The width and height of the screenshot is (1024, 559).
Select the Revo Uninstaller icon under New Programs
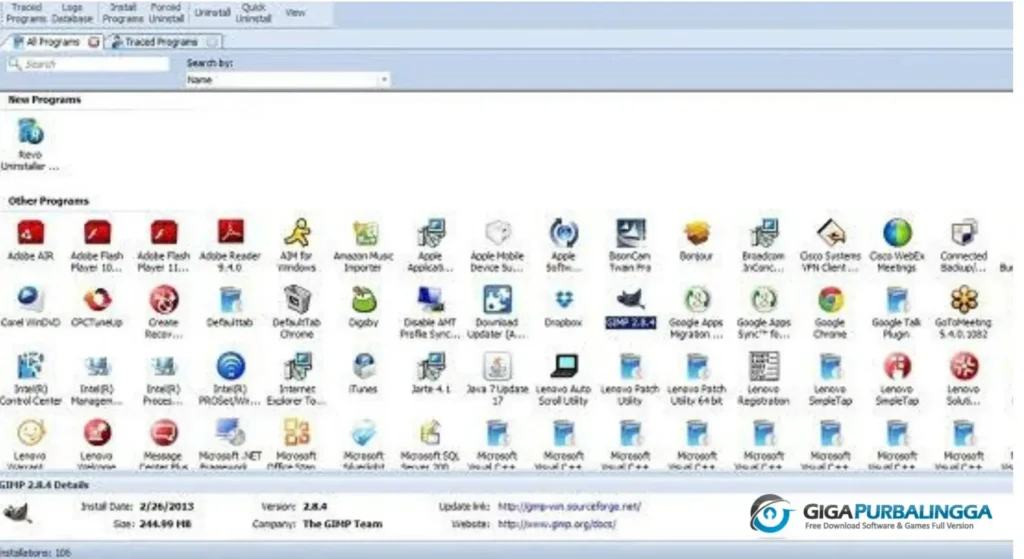coord(30,132)
